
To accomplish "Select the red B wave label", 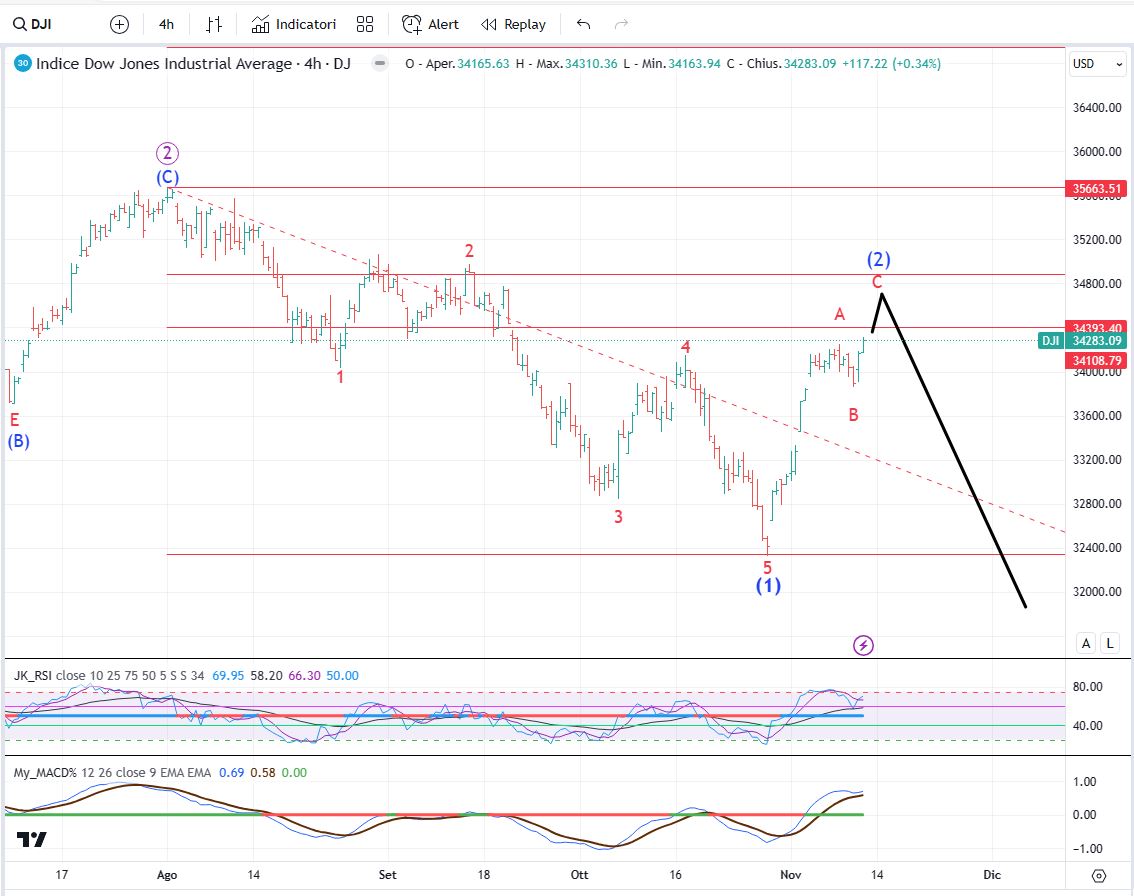I will pyautogui.click(x=853, y=415).
